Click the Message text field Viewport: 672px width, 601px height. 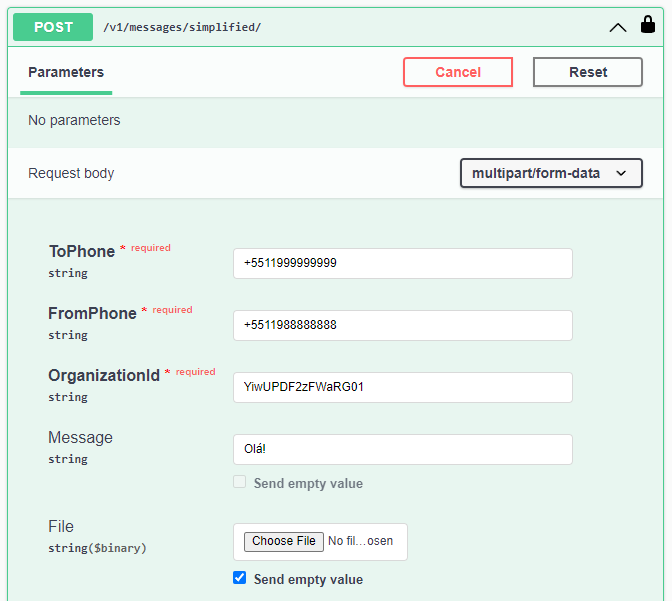point(402,449)
